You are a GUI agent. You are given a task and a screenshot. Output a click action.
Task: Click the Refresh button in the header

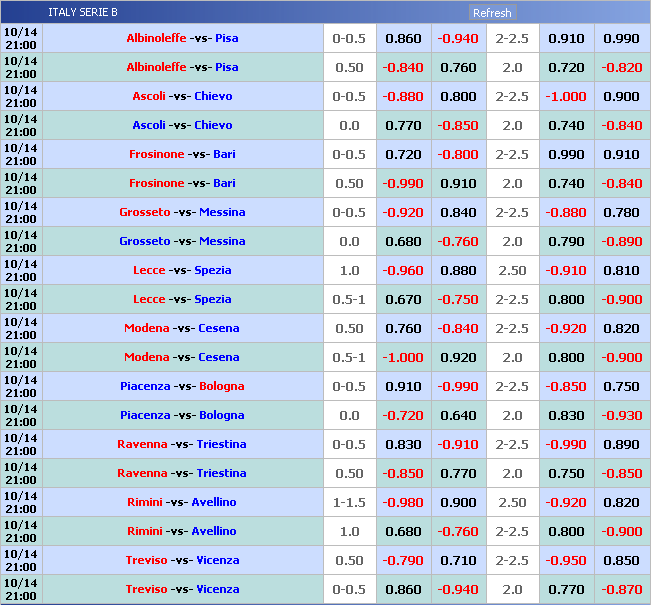click(492, 13)
